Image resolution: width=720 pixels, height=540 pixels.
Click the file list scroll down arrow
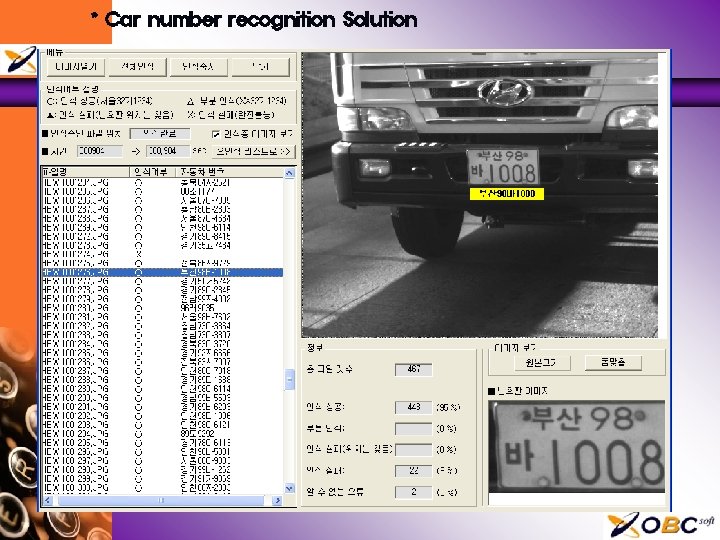[x=290, y=489]
